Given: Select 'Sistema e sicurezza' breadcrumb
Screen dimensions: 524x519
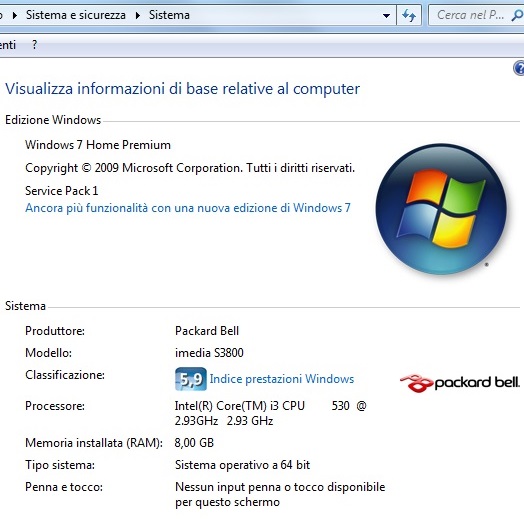Looking at the screenshot, I should click(76, 15).
